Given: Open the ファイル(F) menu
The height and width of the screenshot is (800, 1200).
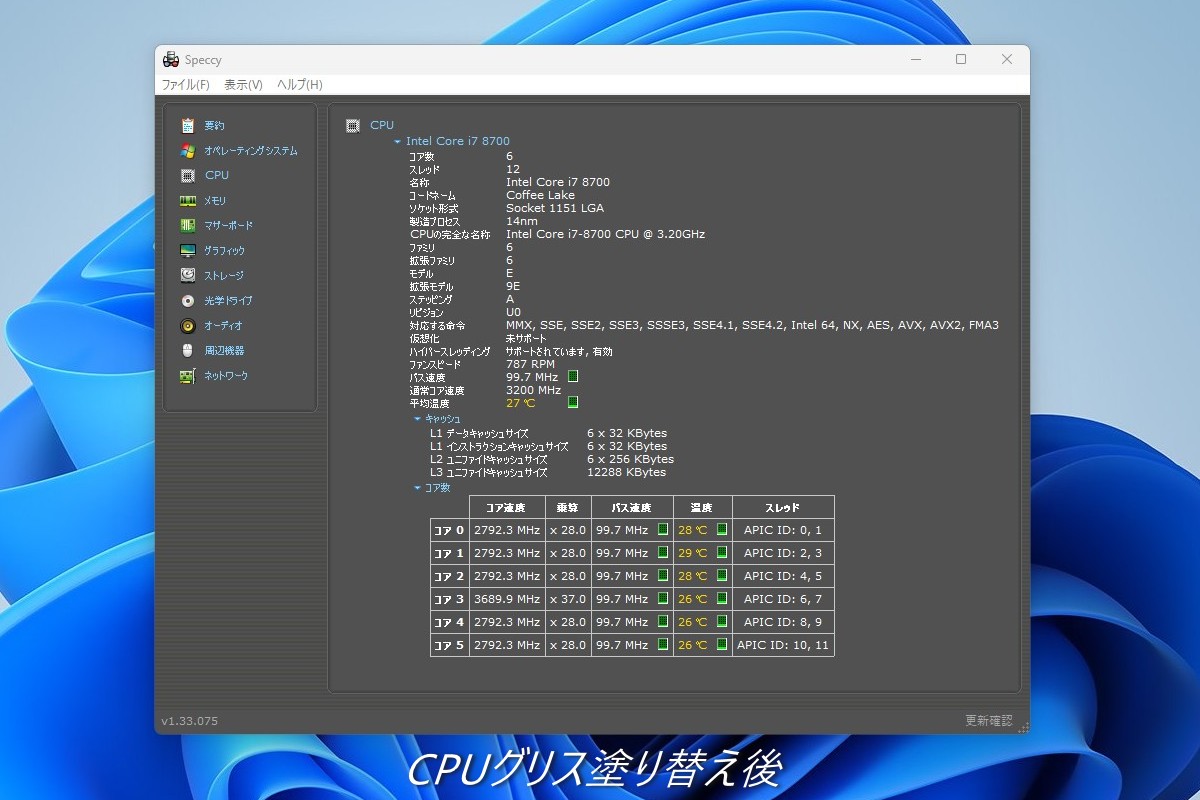Looking at the screenshot, I should coord(186,85).
